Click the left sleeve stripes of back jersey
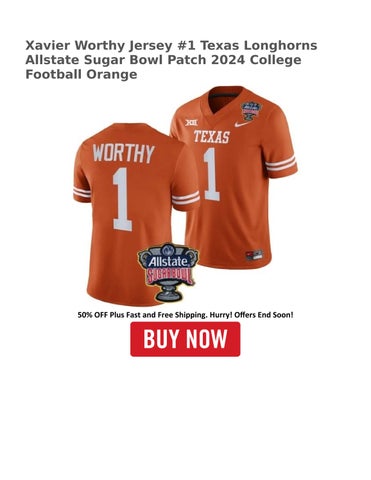 pos(82,193)
